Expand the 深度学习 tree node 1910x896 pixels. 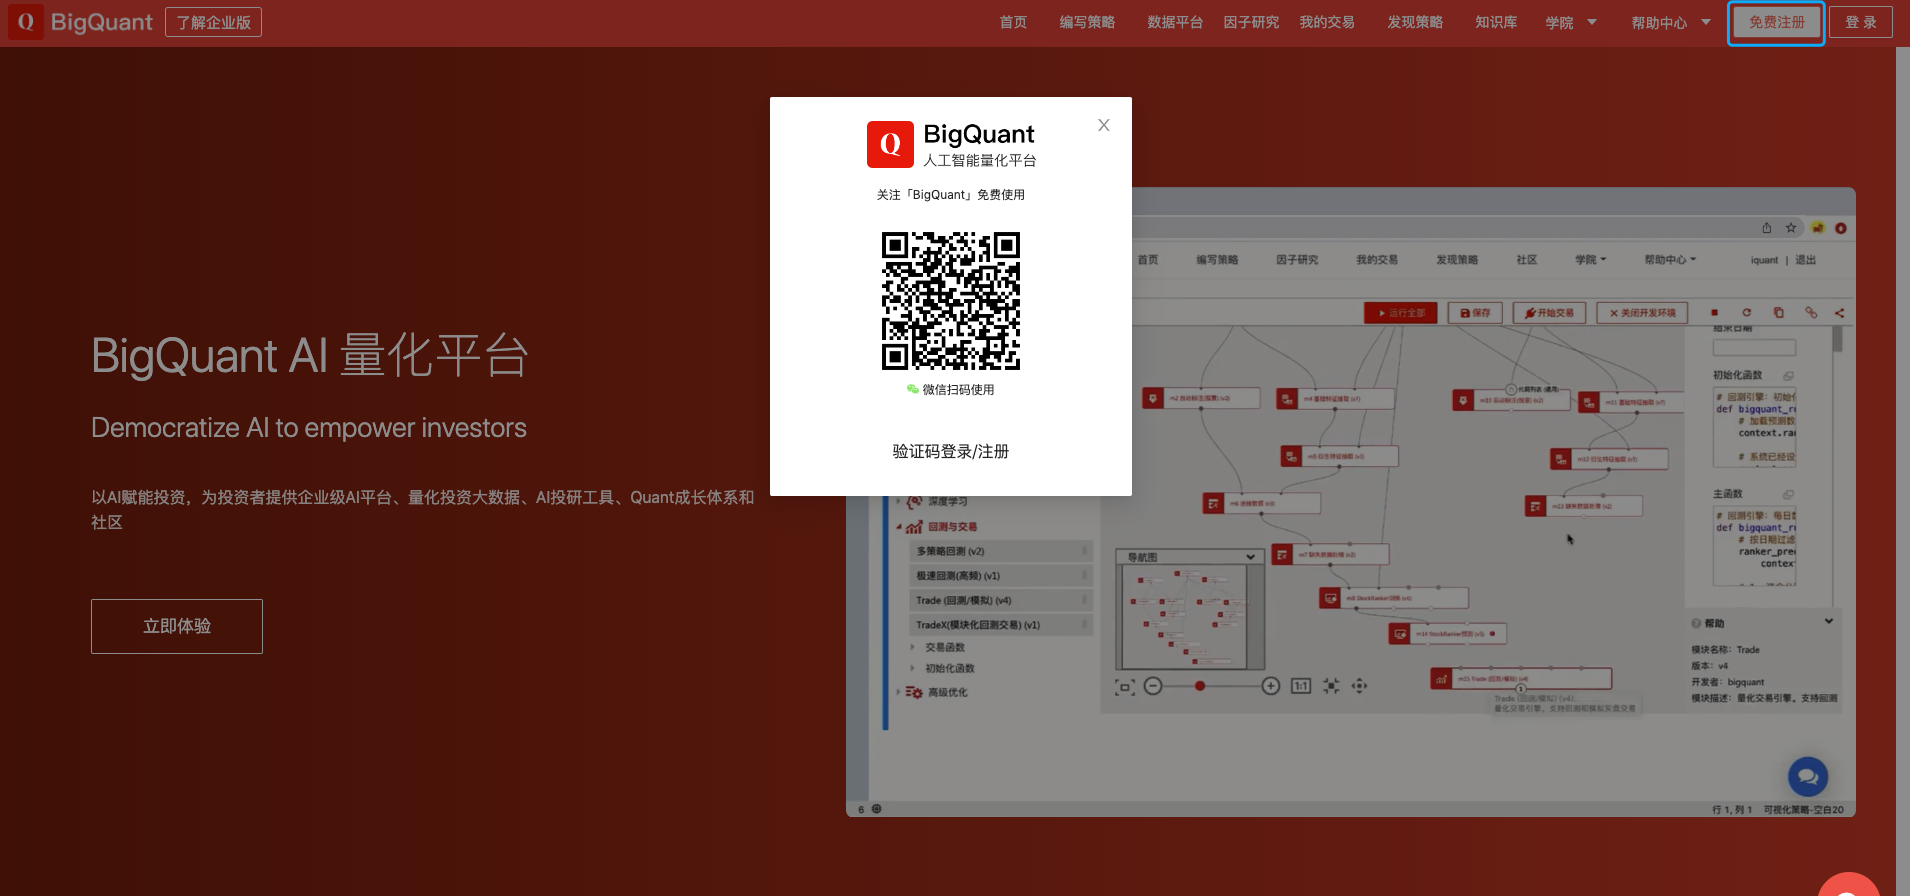tap(898, 501)
